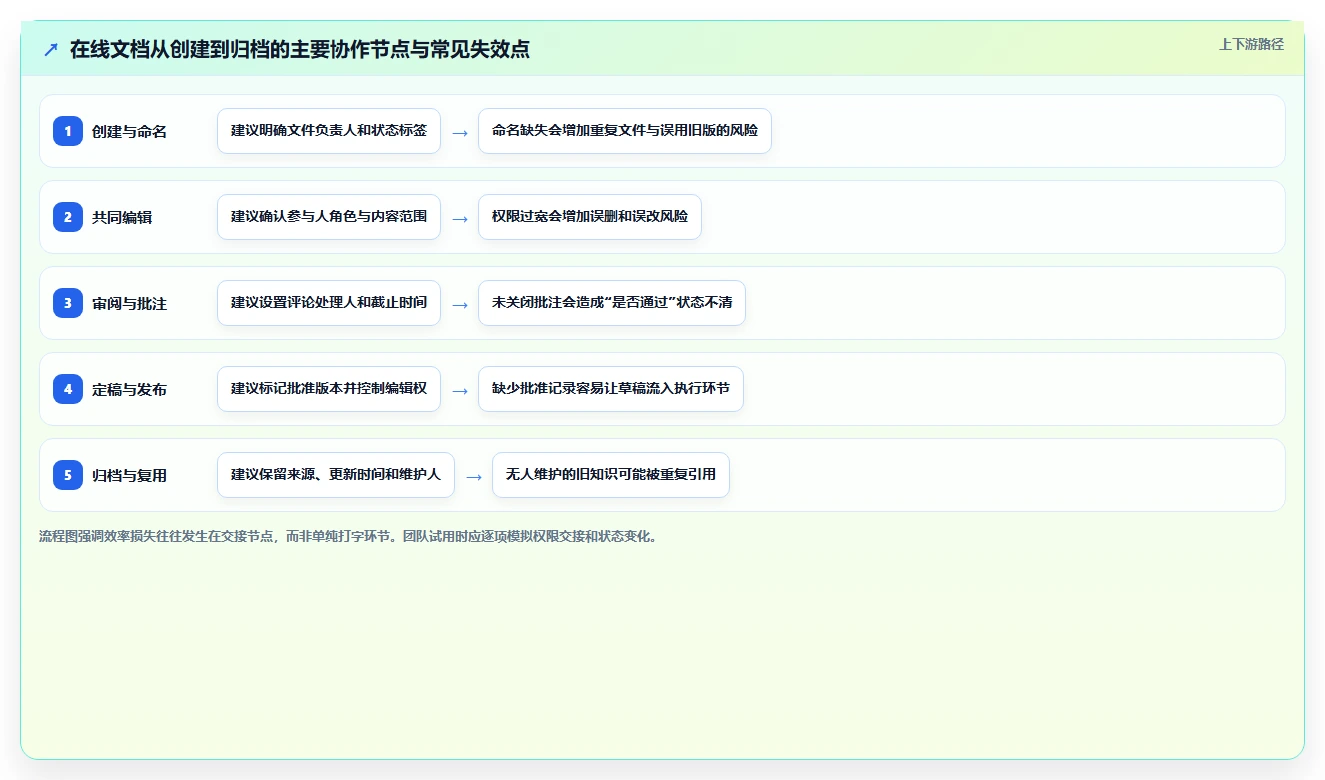
Task: Select the 共同编辑 step label
Action: tap(122, 218)
